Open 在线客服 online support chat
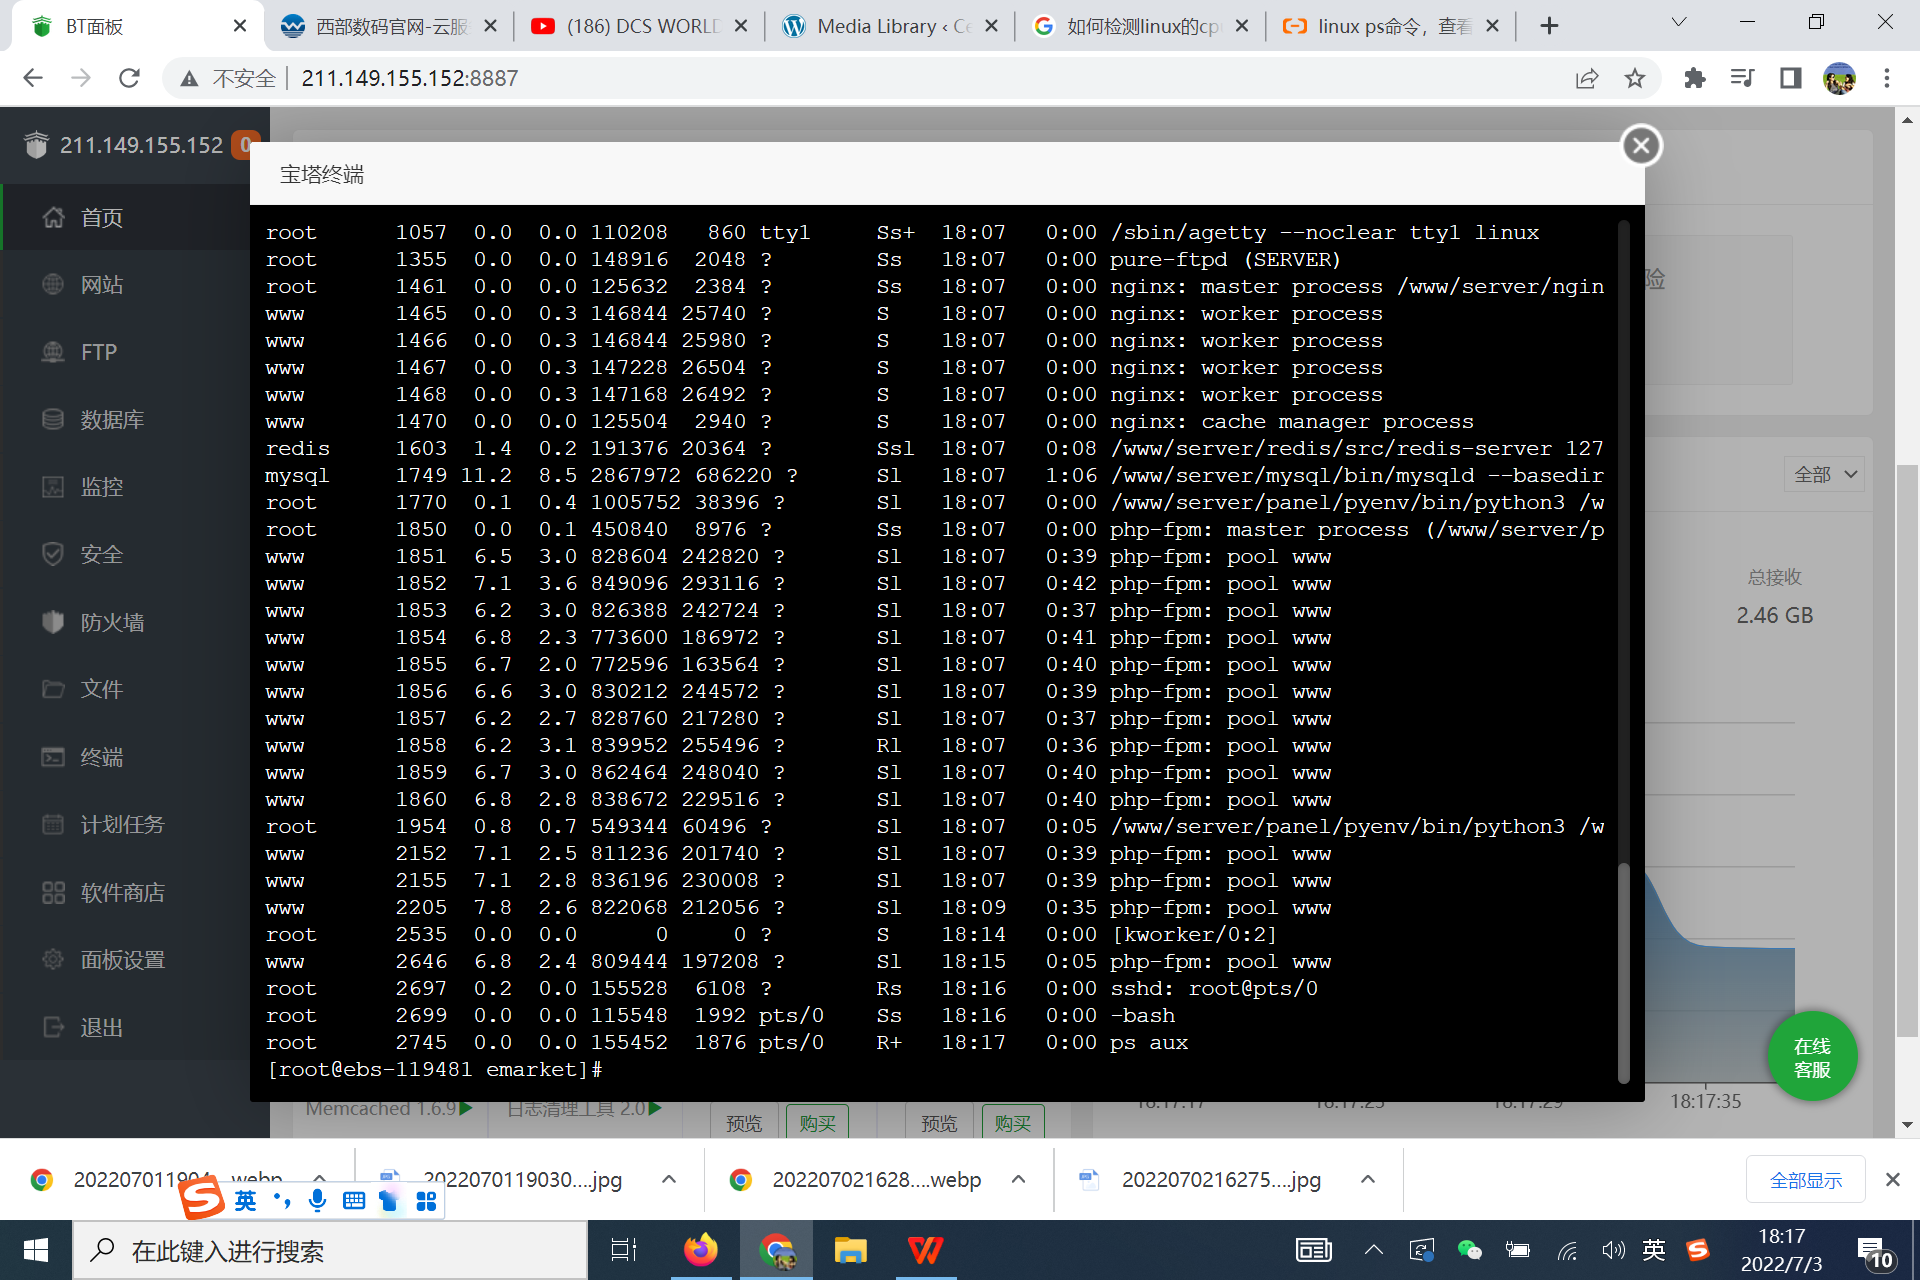This screenshot has width=1920, height=1280. pyautogui.click(x=1811, y=1057)
